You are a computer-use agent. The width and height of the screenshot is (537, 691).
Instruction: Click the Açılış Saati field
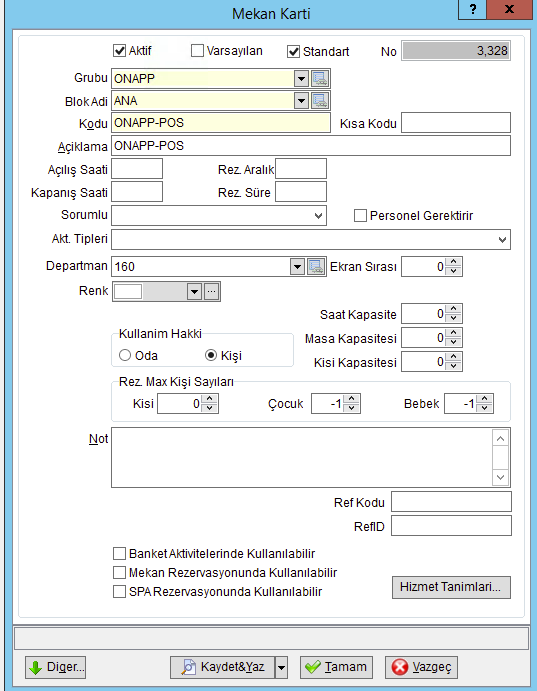pos(137,169)
